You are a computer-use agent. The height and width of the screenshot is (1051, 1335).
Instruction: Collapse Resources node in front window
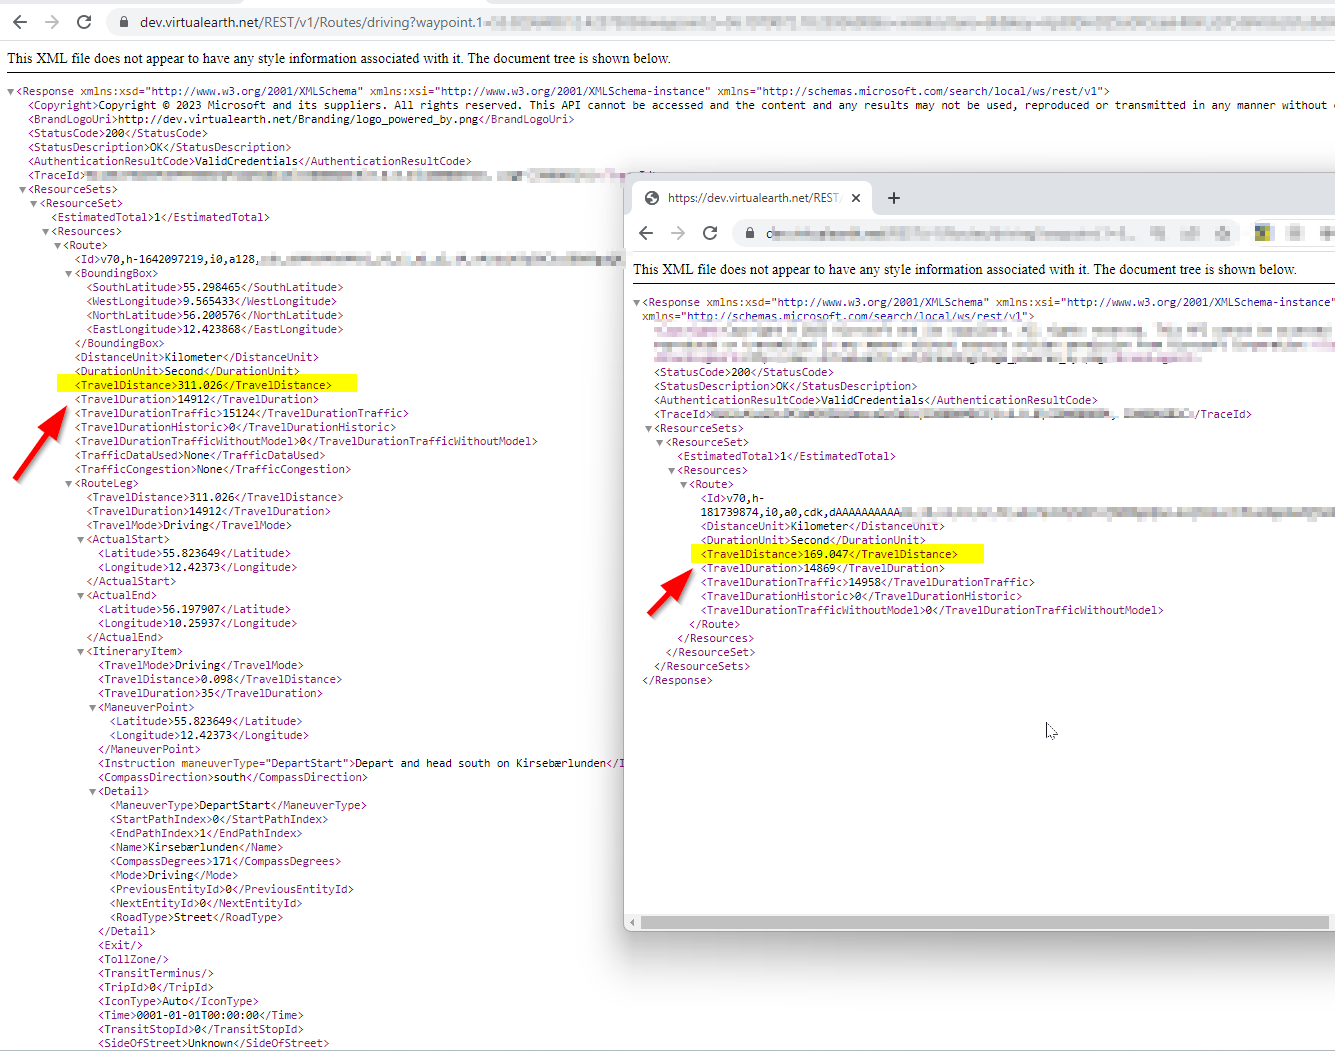(672, 471)
